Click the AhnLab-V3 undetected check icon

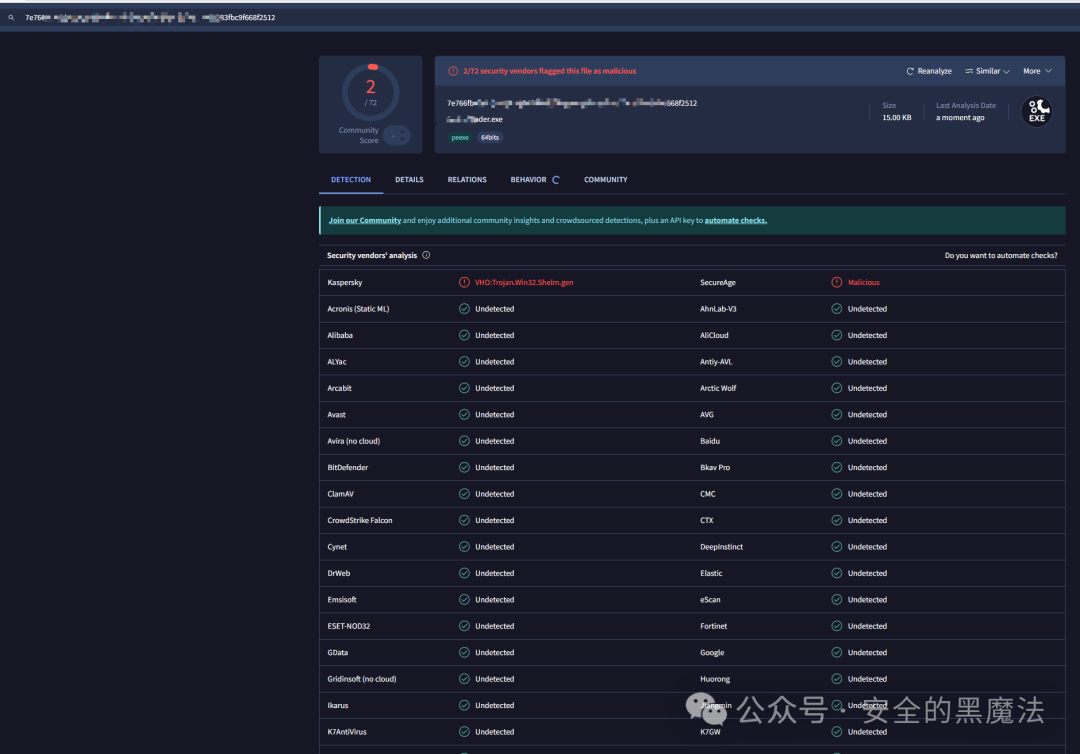coord(836,308)
